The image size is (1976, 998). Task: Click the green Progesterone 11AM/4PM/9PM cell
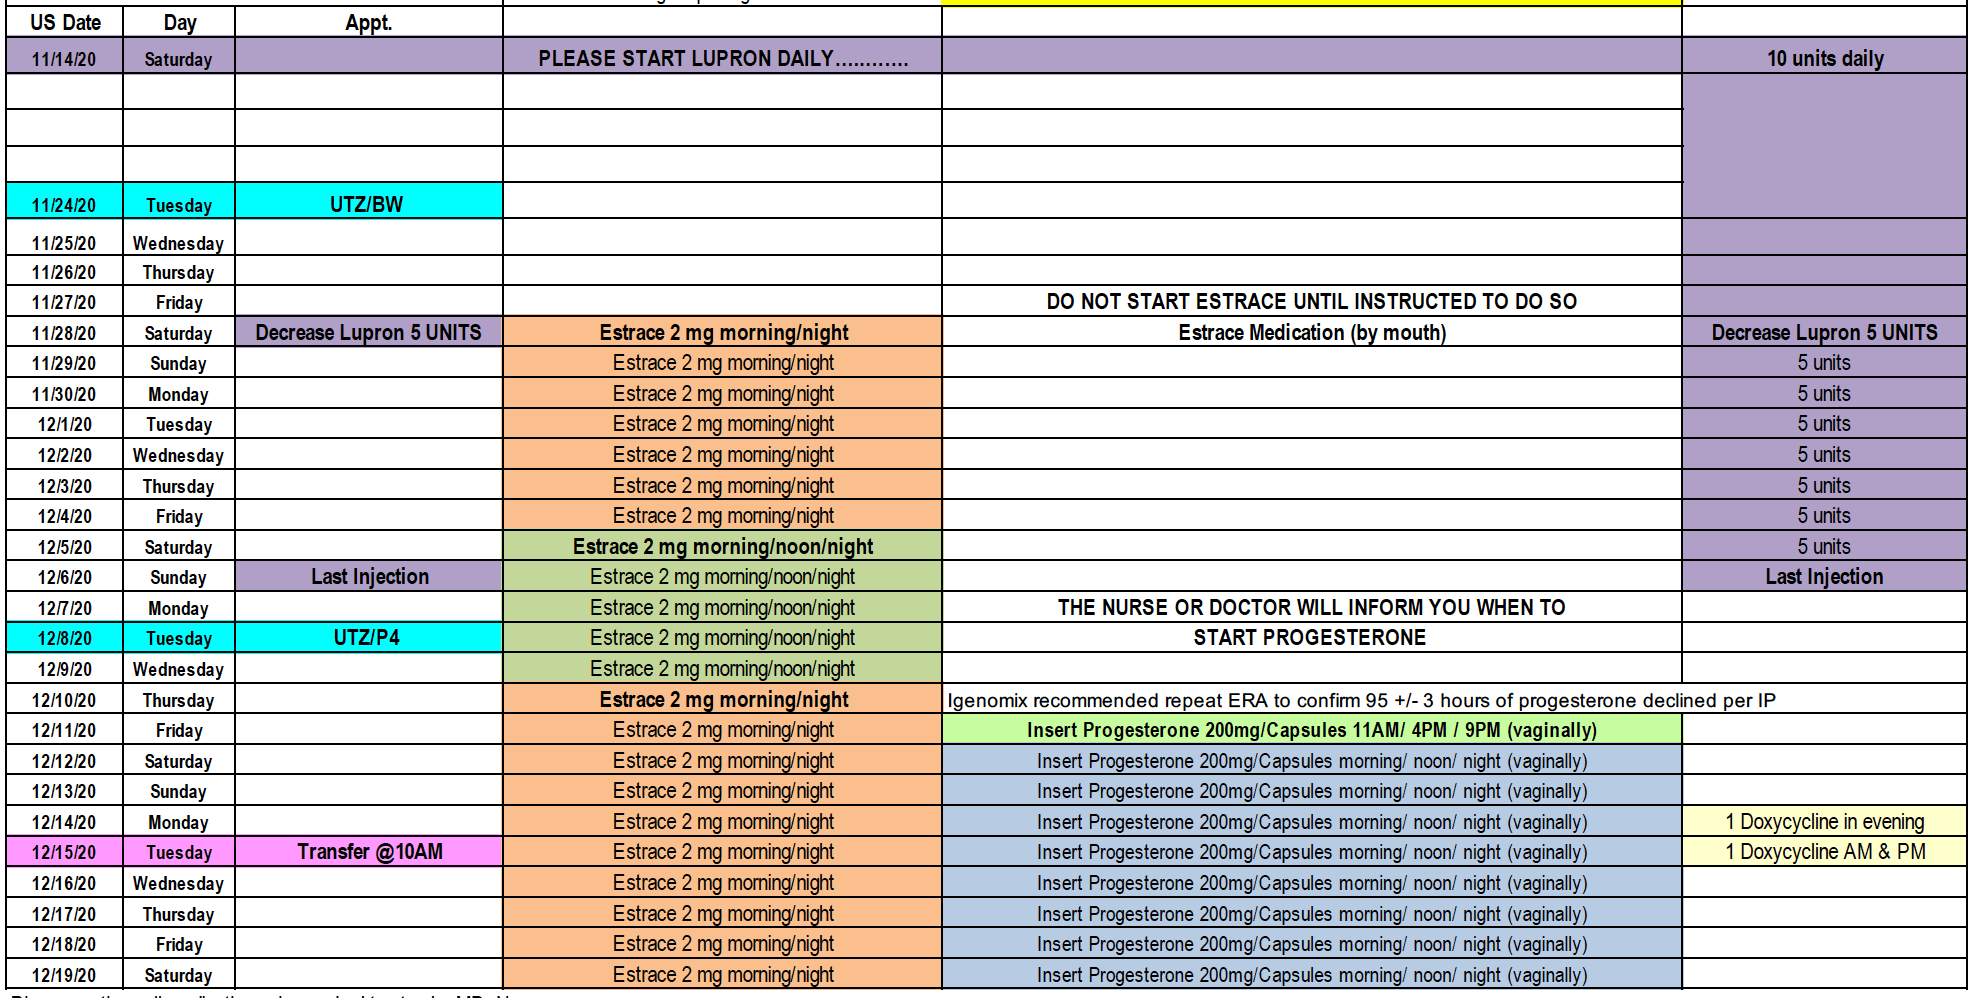click(x=1311, y=730)
